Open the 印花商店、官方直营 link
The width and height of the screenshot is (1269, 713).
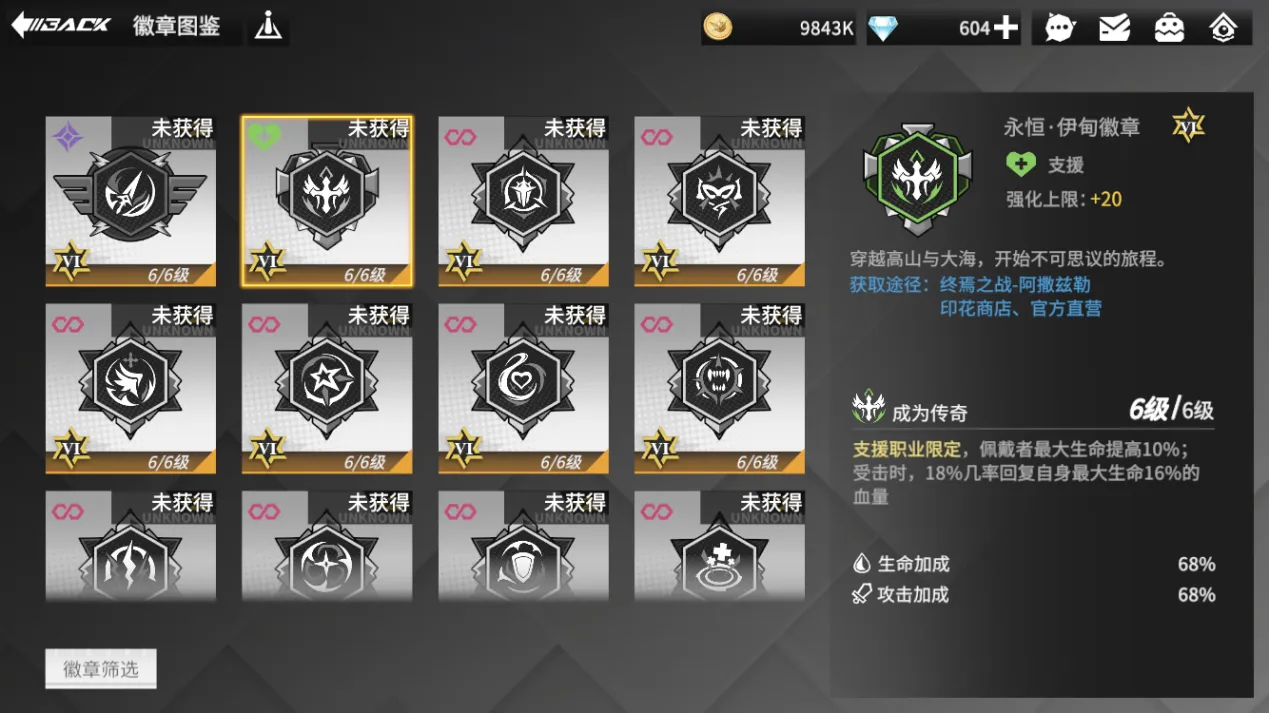[x=1021, y=308]
